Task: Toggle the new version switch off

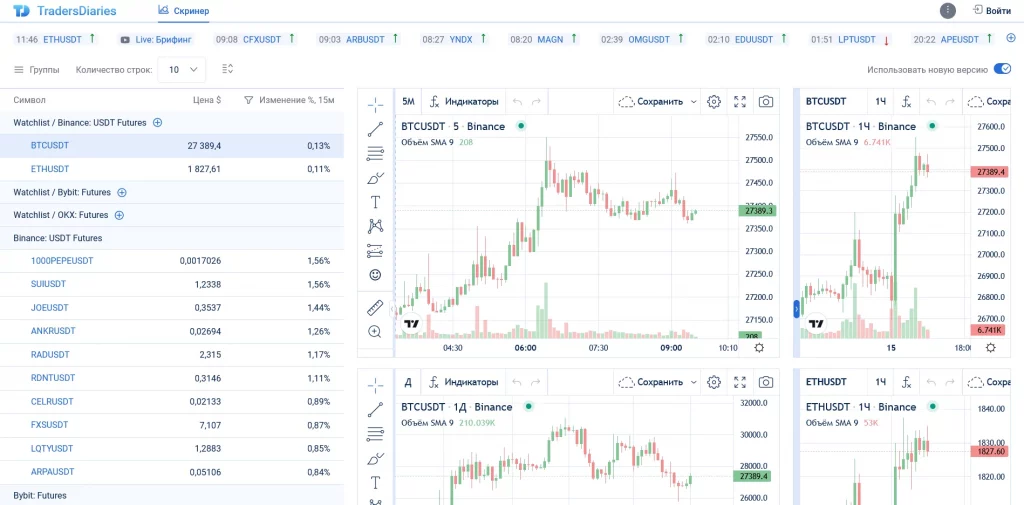Action: tap(1002, 69)
